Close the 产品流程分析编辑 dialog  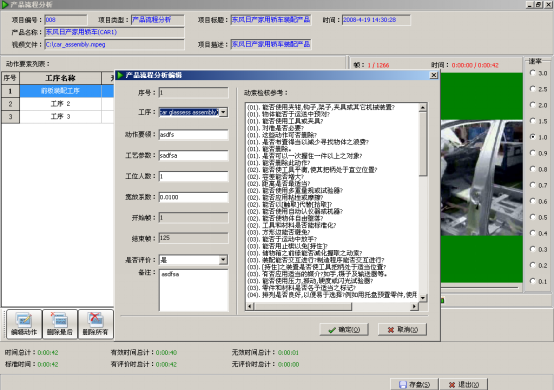[x=434, y=75]
